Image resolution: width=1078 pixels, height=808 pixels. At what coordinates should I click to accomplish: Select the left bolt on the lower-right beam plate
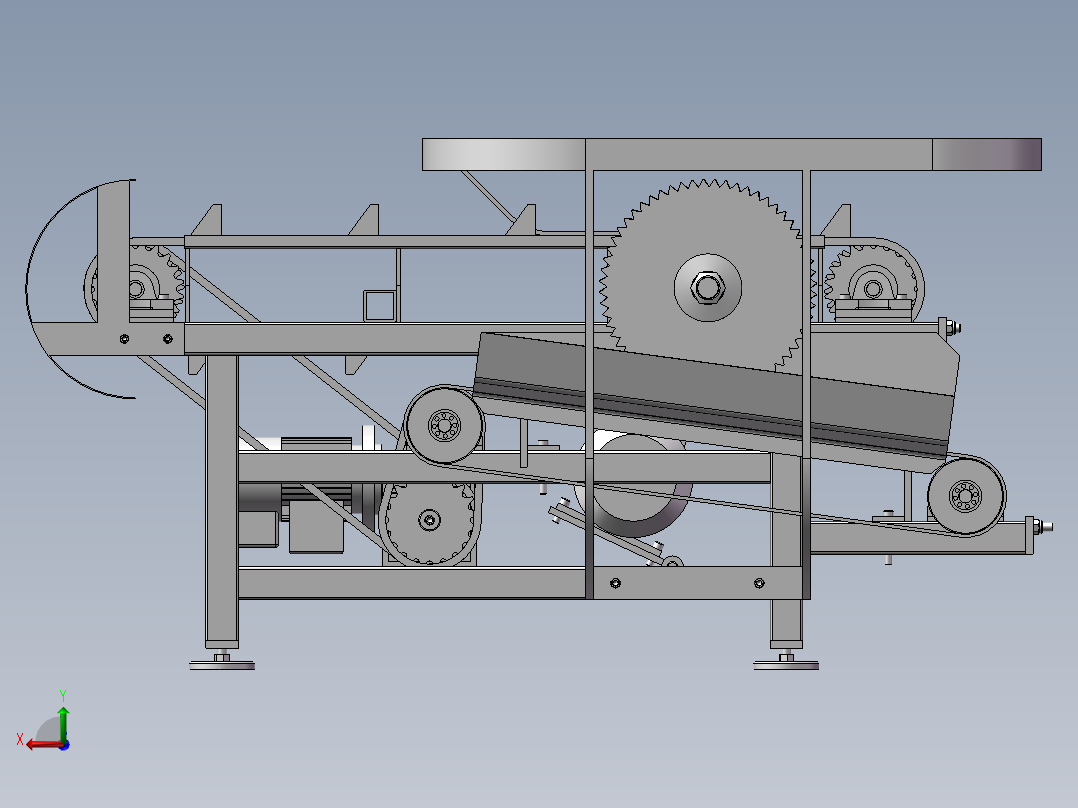(x=615, y=583)
